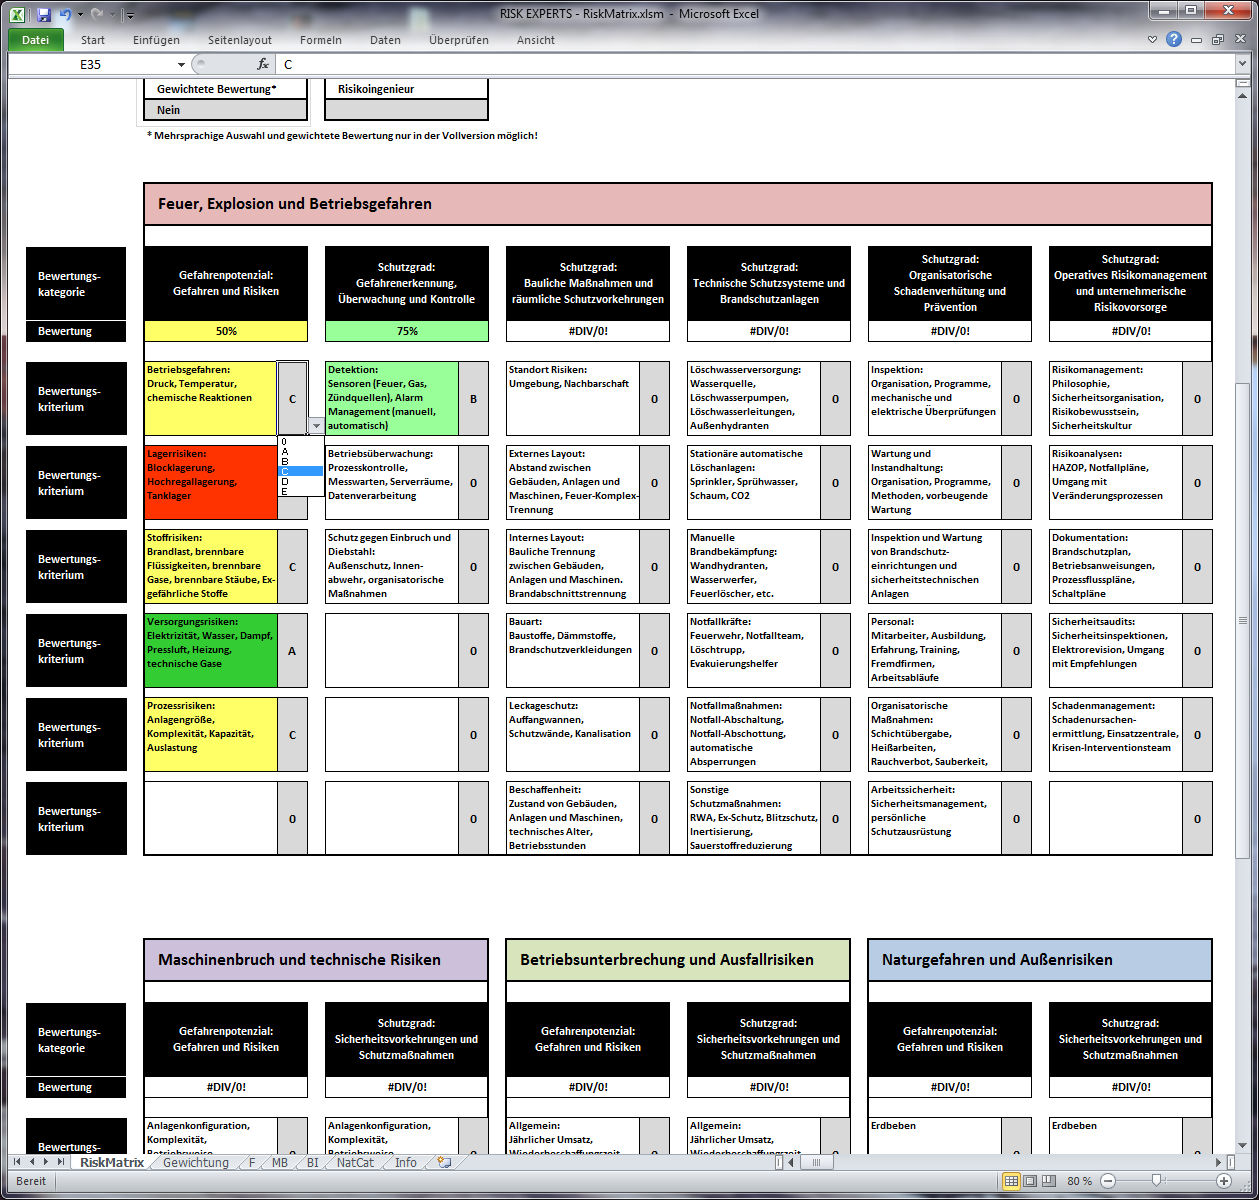Click the Undo arrow icon

(x=65, y=15)
